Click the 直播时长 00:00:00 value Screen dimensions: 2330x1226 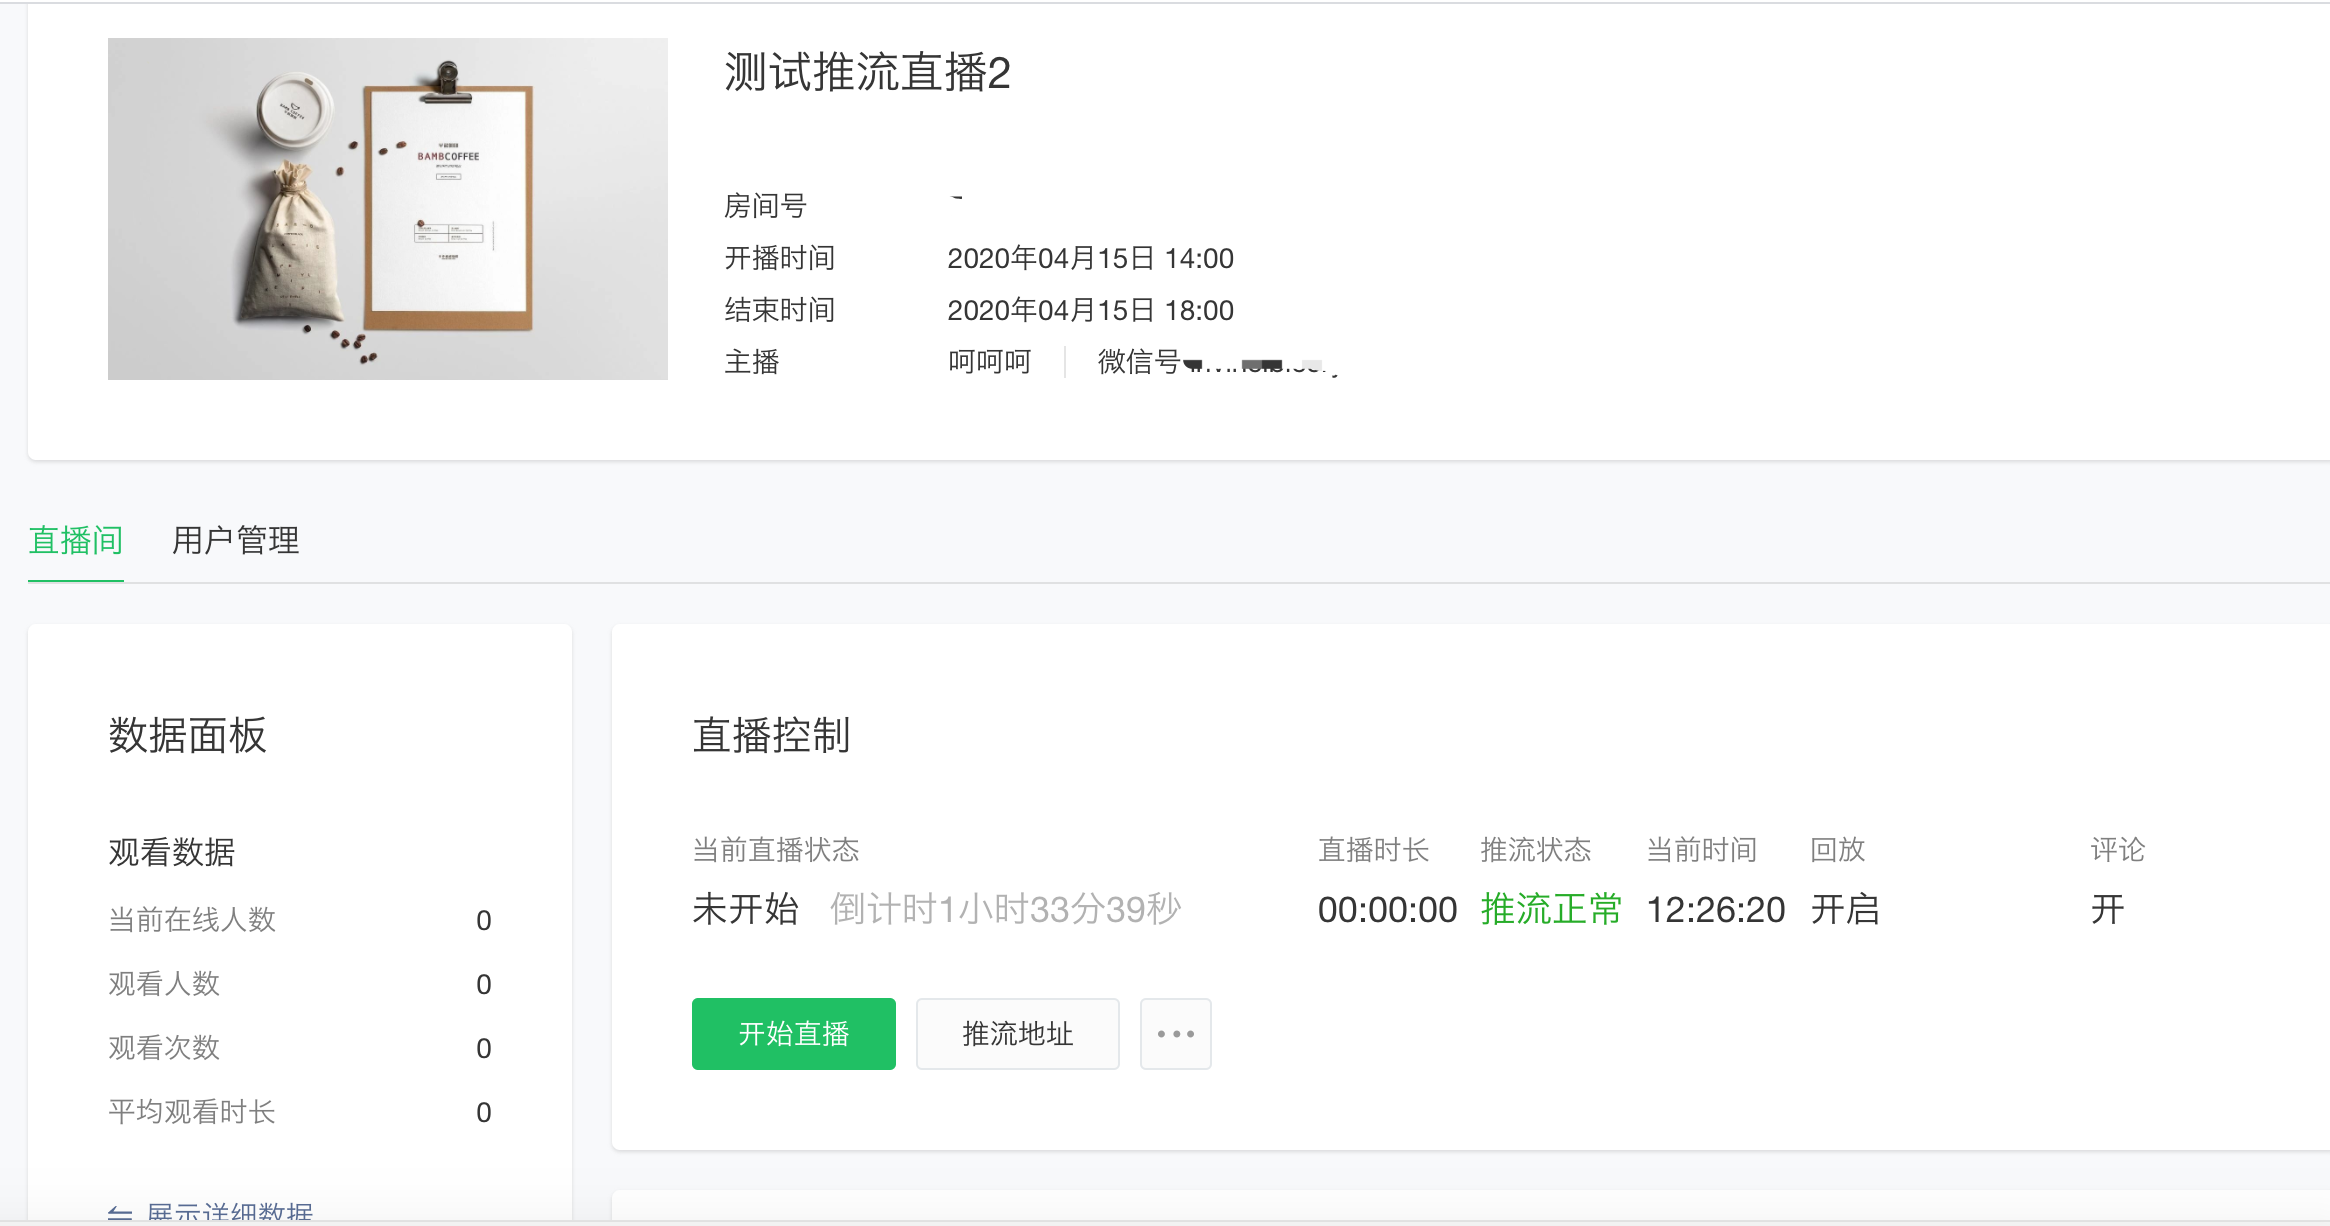coord(1387,910)
